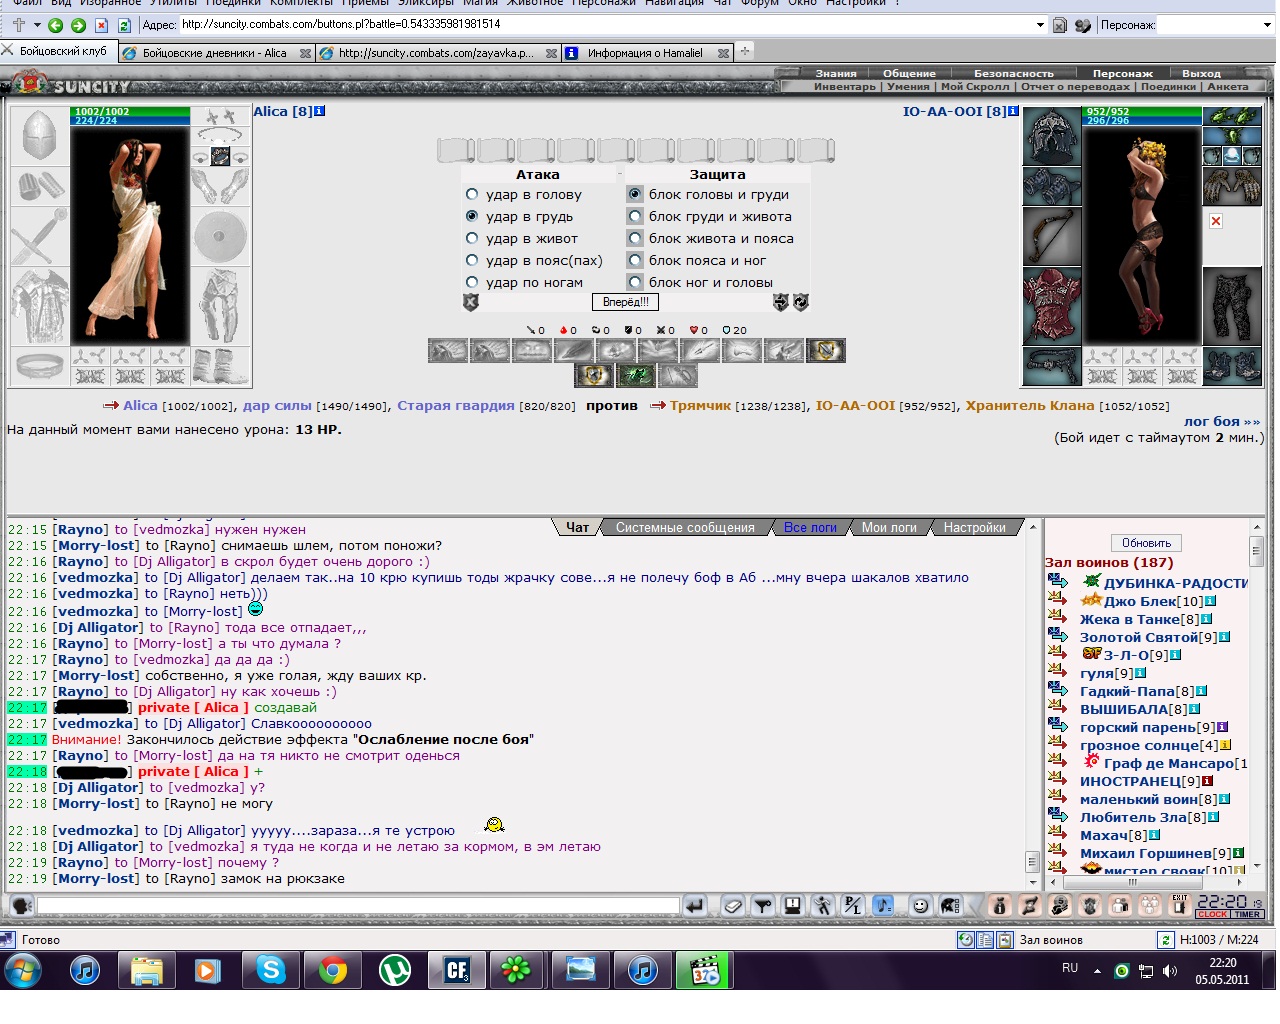Switch to the 'Бойцовский клуб' browser tab
This screenshot has width=1280, height=1024.
[x=58, y=51]
